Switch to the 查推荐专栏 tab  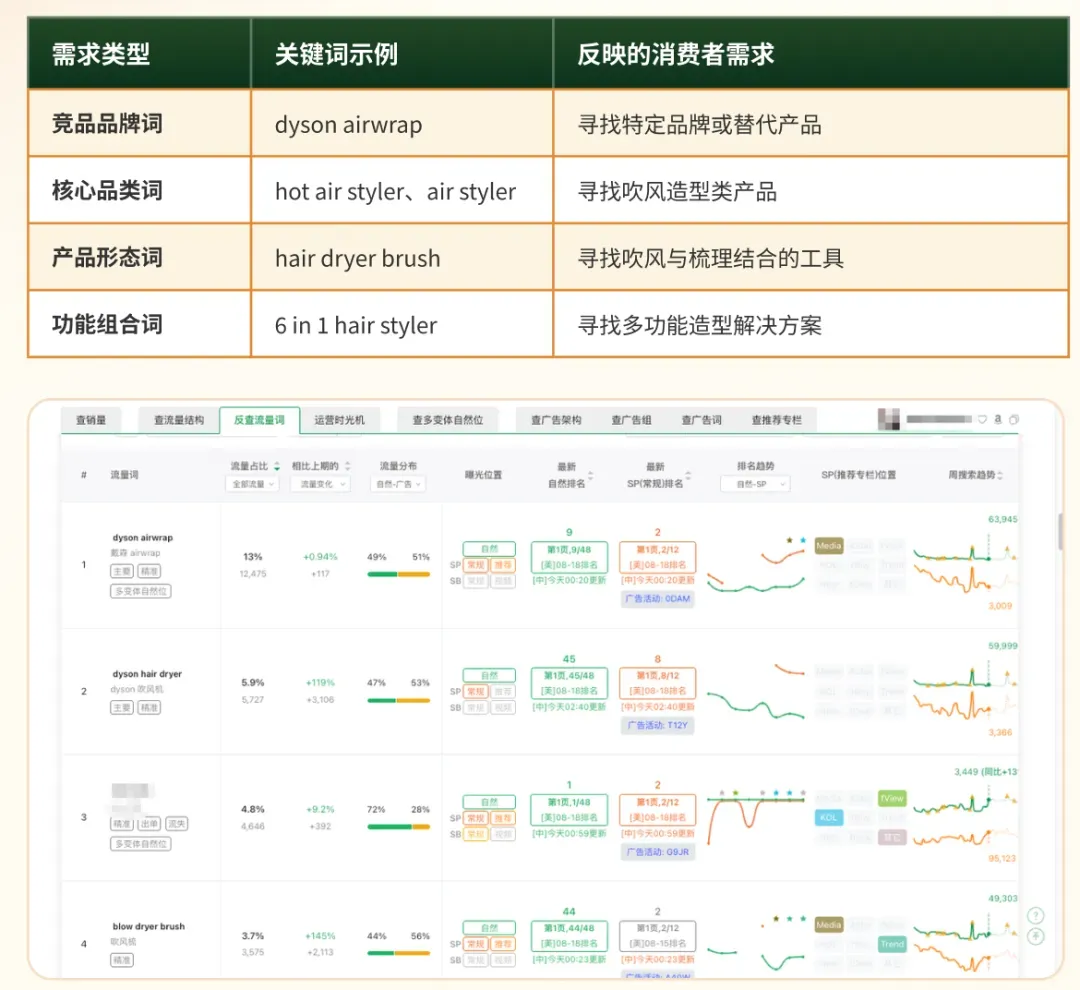tap(776, 420)
